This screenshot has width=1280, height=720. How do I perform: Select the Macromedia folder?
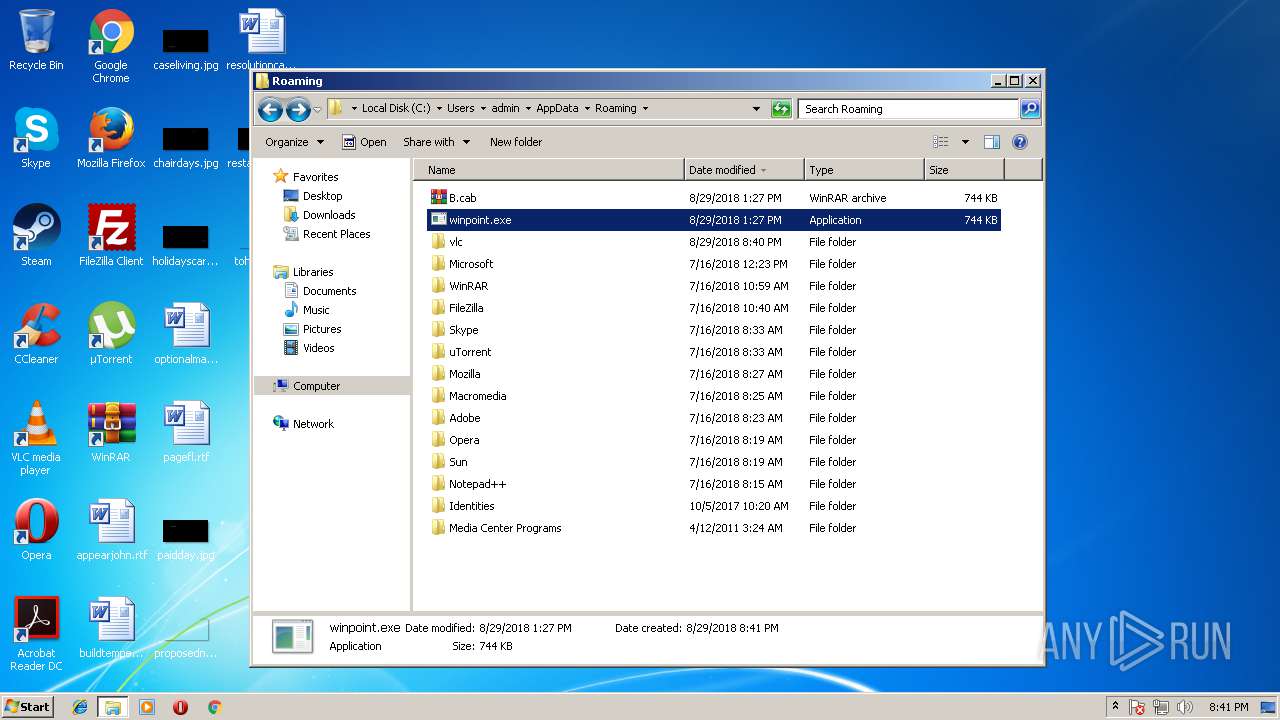click(714, 396)
